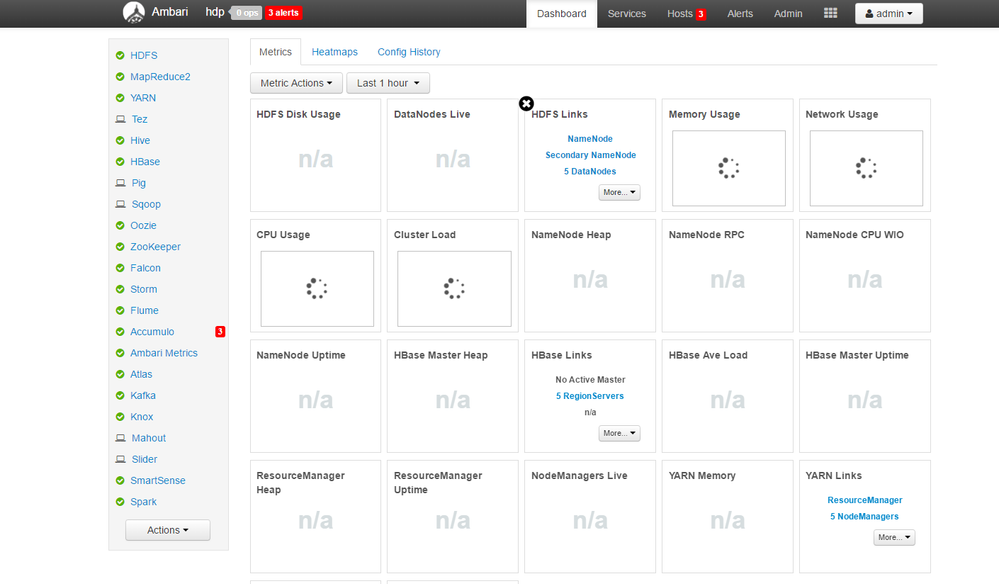The width and height of the screenshot is (999, 584).
Task: Click the laptop icon beside Slider
Action: (x=120, y=459)
